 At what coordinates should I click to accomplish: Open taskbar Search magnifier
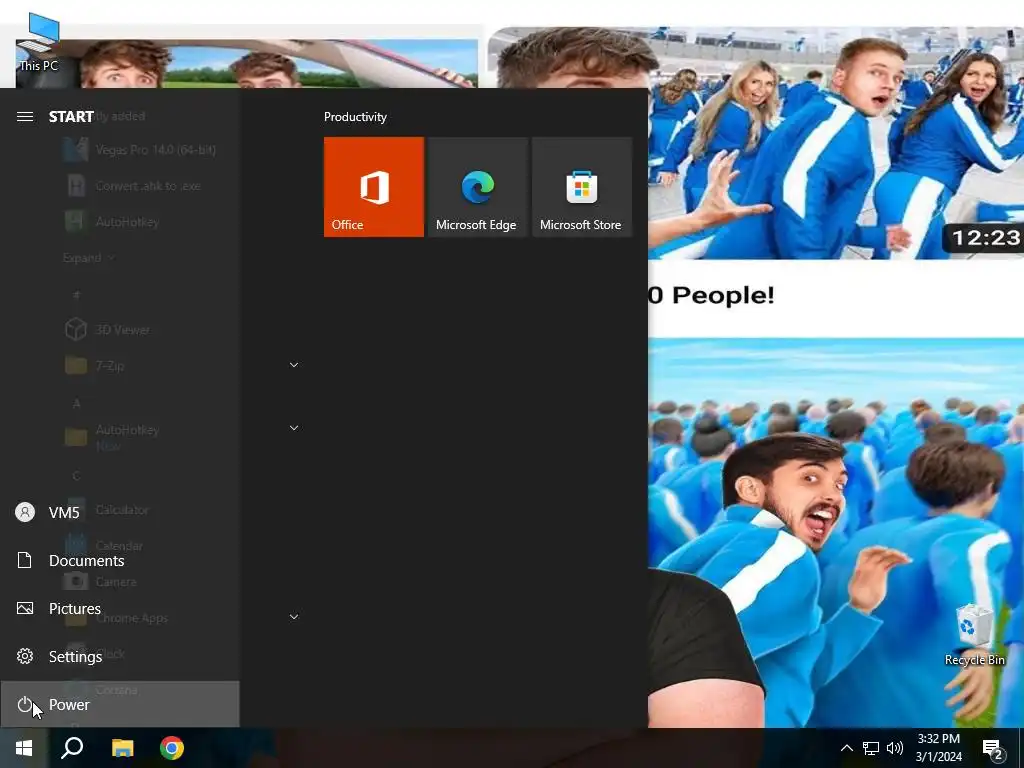(72, 748)
